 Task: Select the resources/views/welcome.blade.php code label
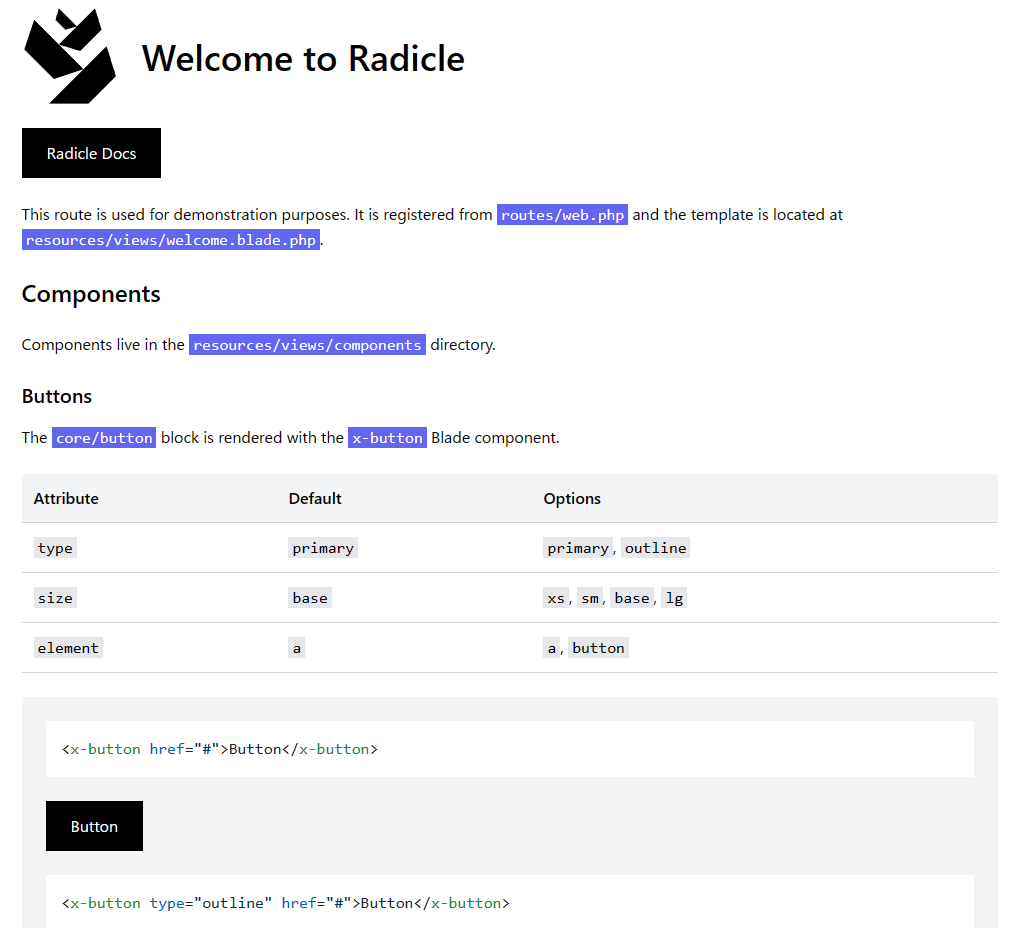click(171, 240)
